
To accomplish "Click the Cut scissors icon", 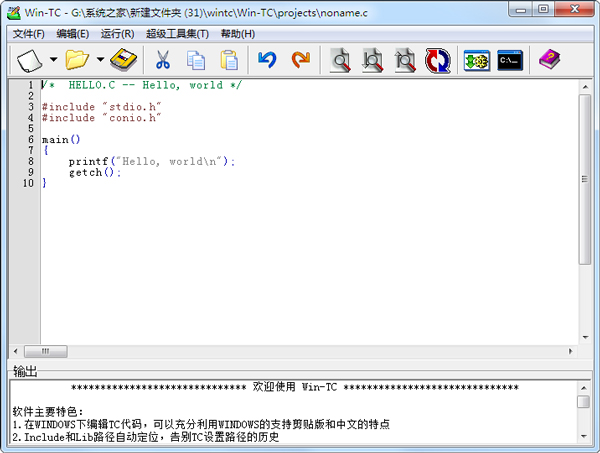I will point(162,60).
